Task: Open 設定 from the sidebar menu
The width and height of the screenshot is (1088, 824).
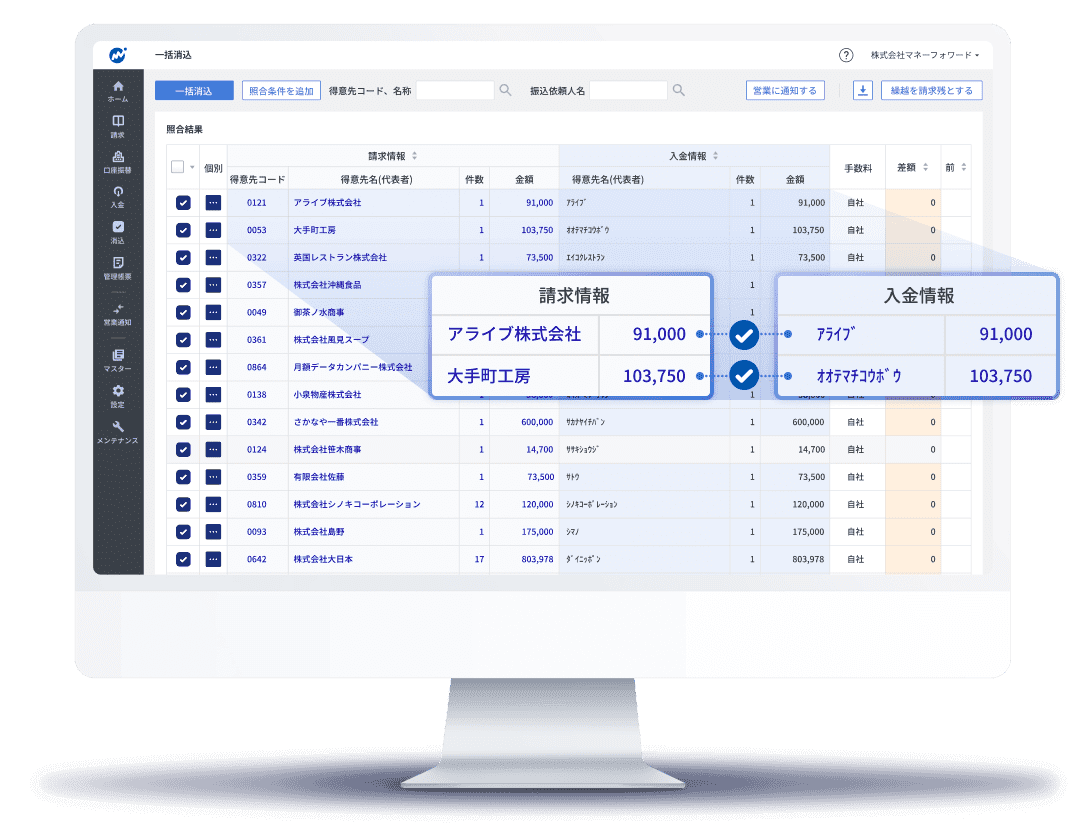Action: (118, 396)
